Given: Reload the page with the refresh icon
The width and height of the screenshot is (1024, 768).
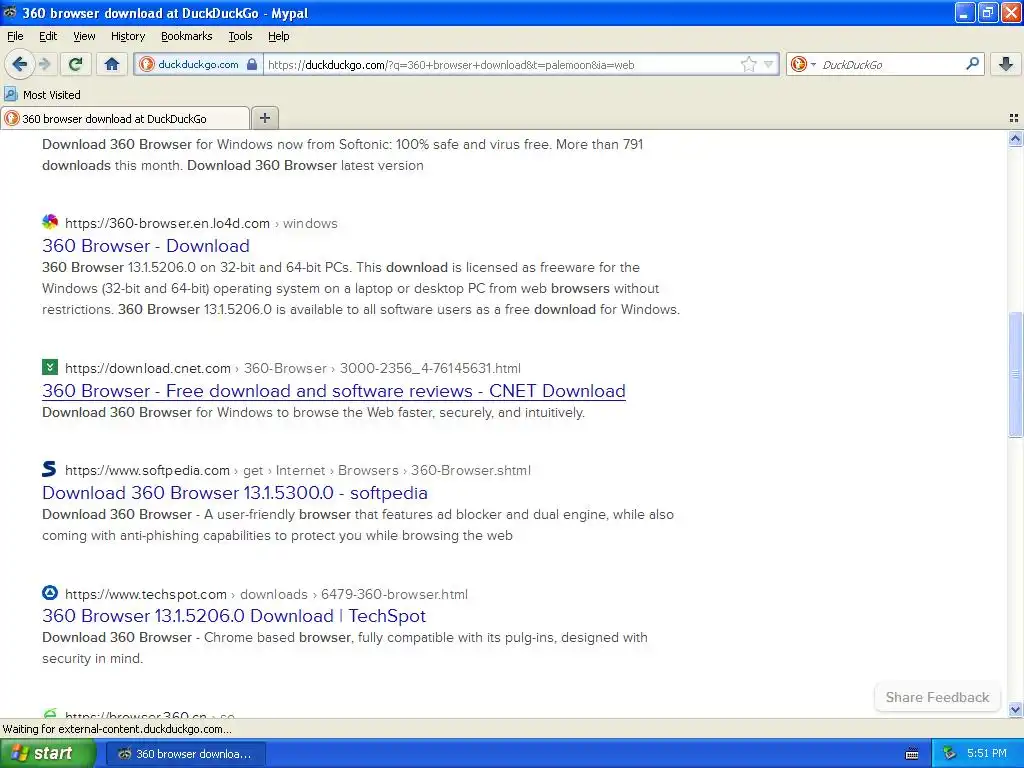Looking at the screenshot, I should tap(75, 64).
